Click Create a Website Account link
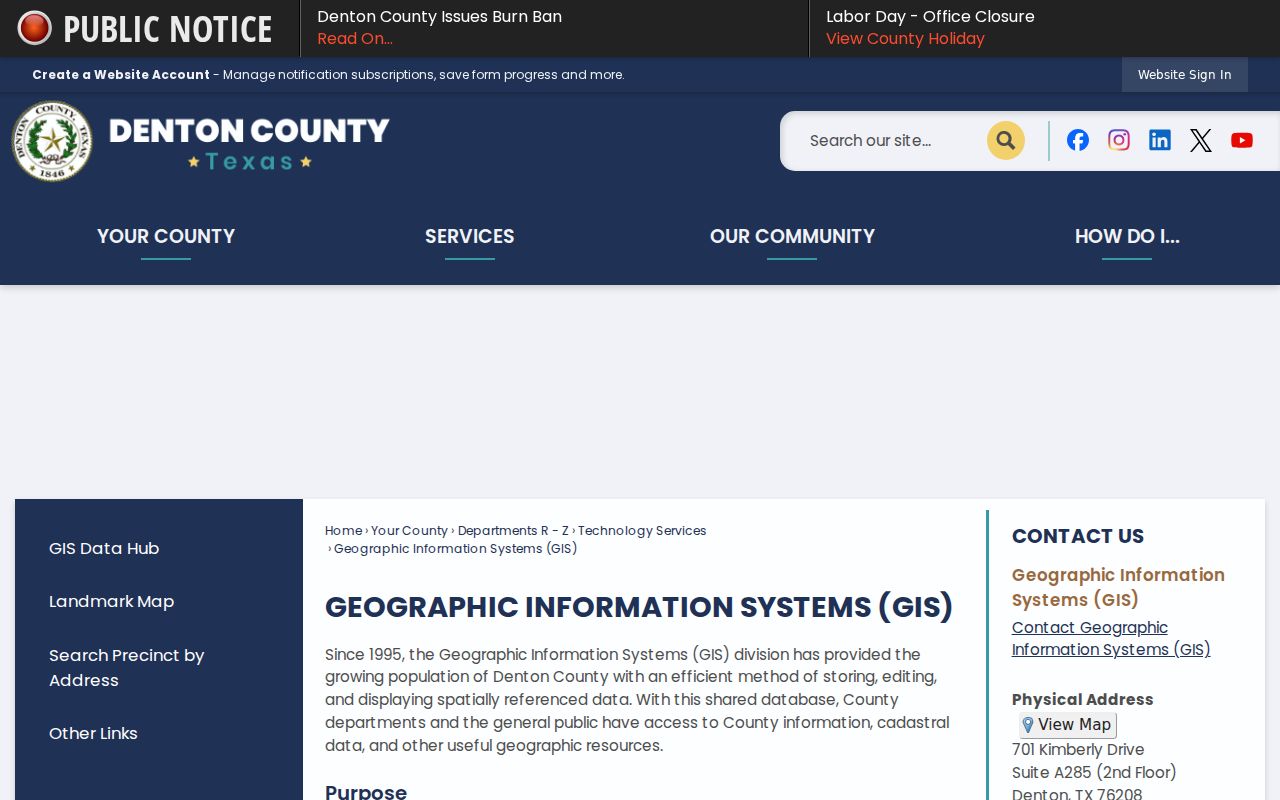The height and width of the screenshot is (800, 1280). tap(121, 75)
